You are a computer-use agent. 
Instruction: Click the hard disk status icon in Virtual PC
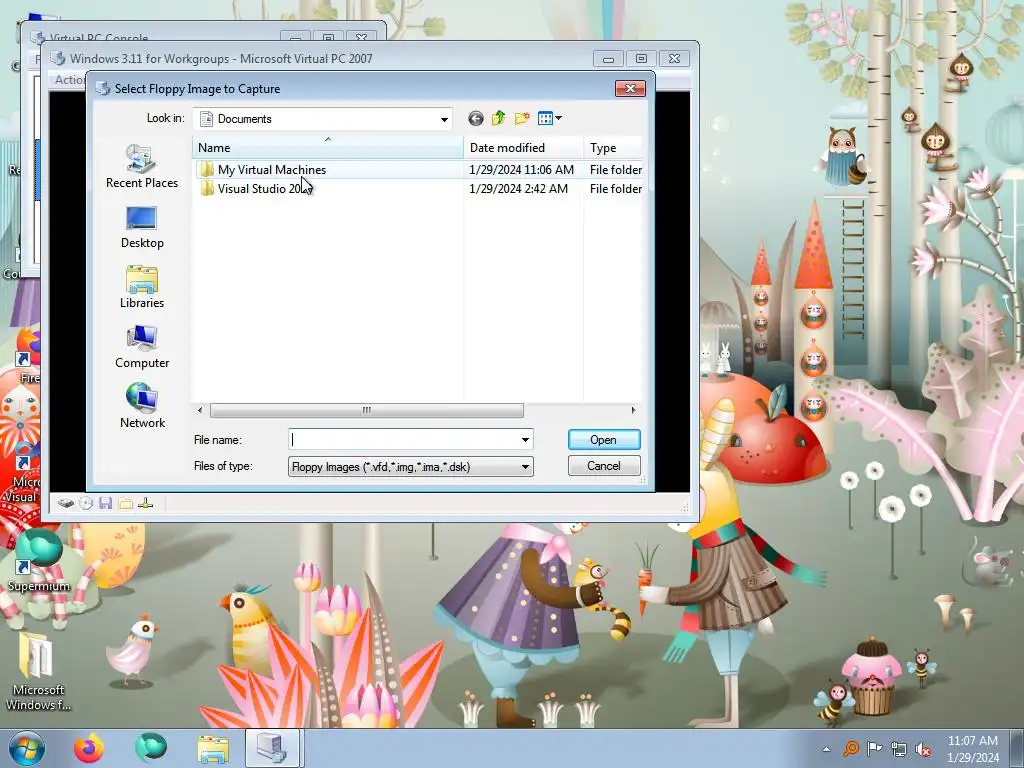65,503
